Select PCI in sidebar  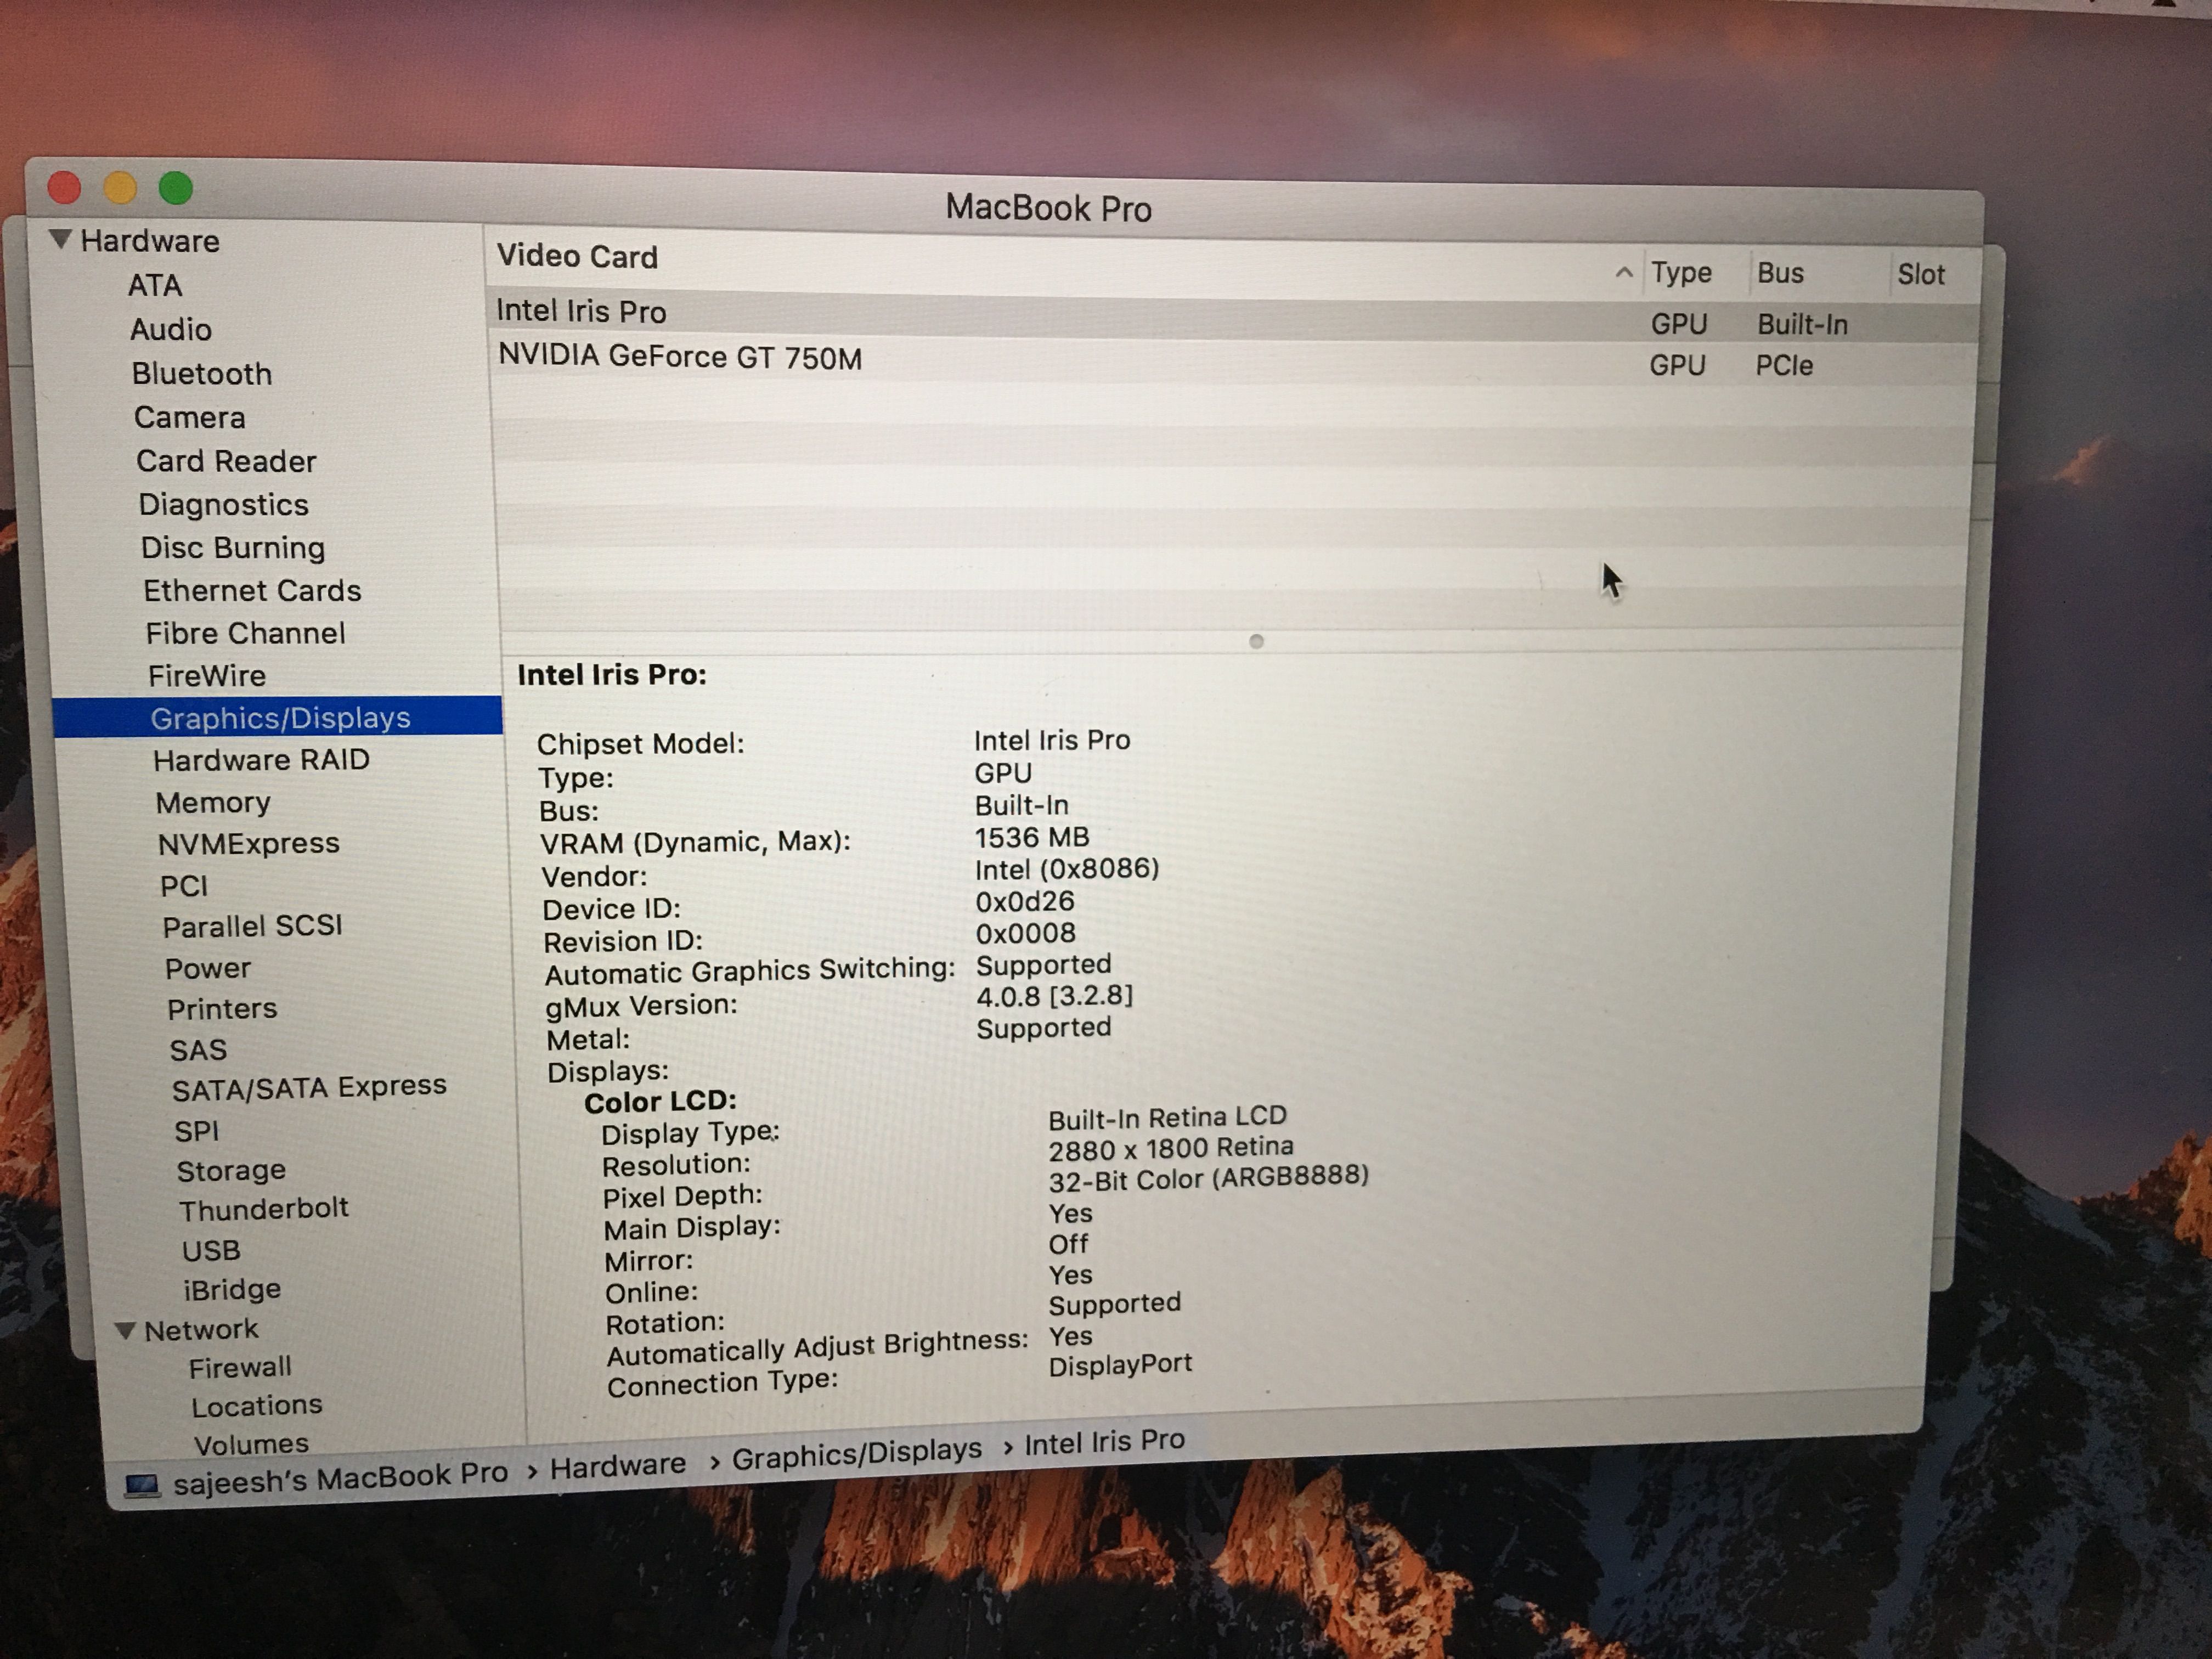[x=184, y=886]
